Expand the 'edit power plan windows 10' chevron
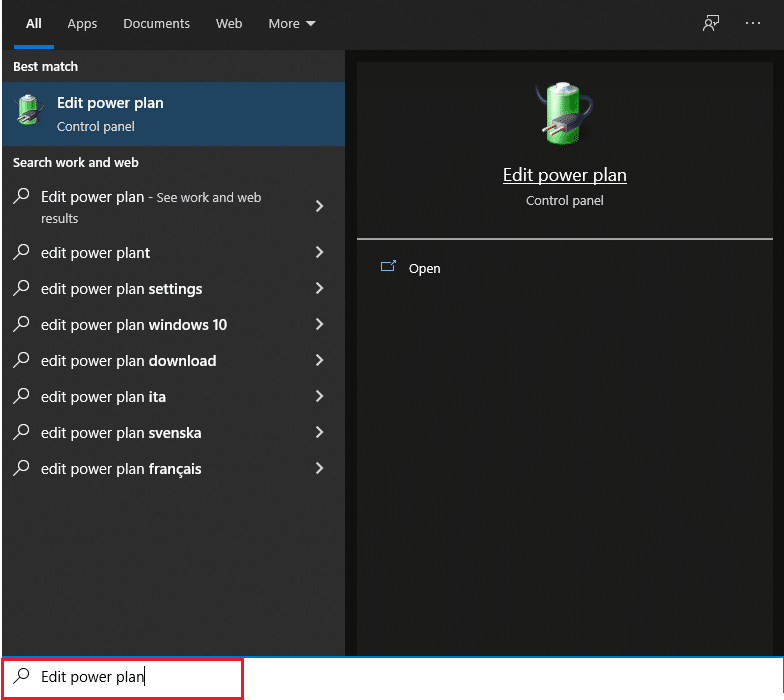The image size is (784, 700). 319,325
